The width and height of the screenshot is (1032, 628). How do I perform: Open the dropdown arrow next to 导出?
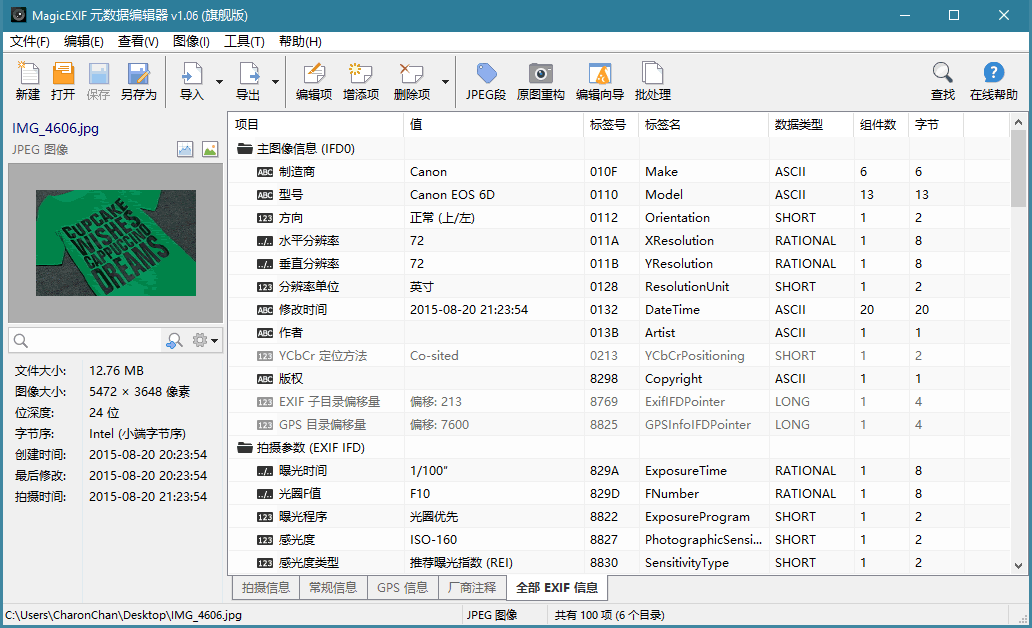[275, 82]
